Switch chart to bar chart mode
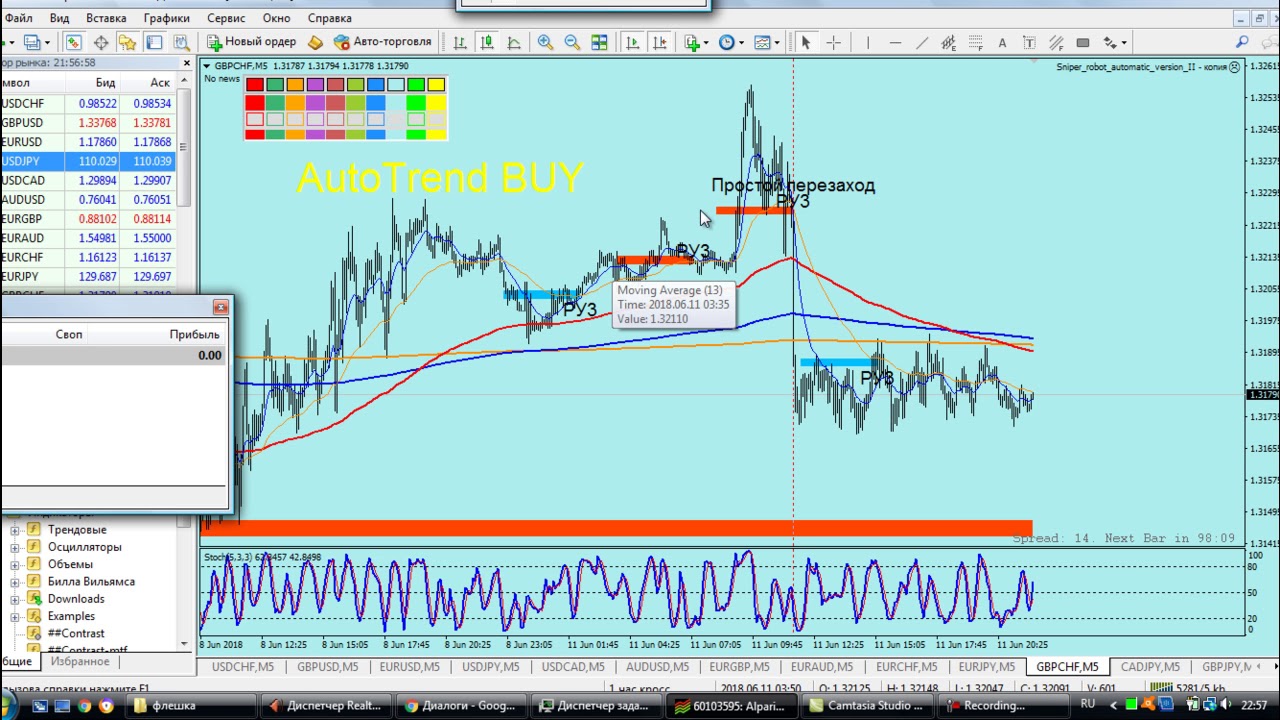Image resolution: width=1280 pixels, height=720 pixels. click(x=460, y=42)
